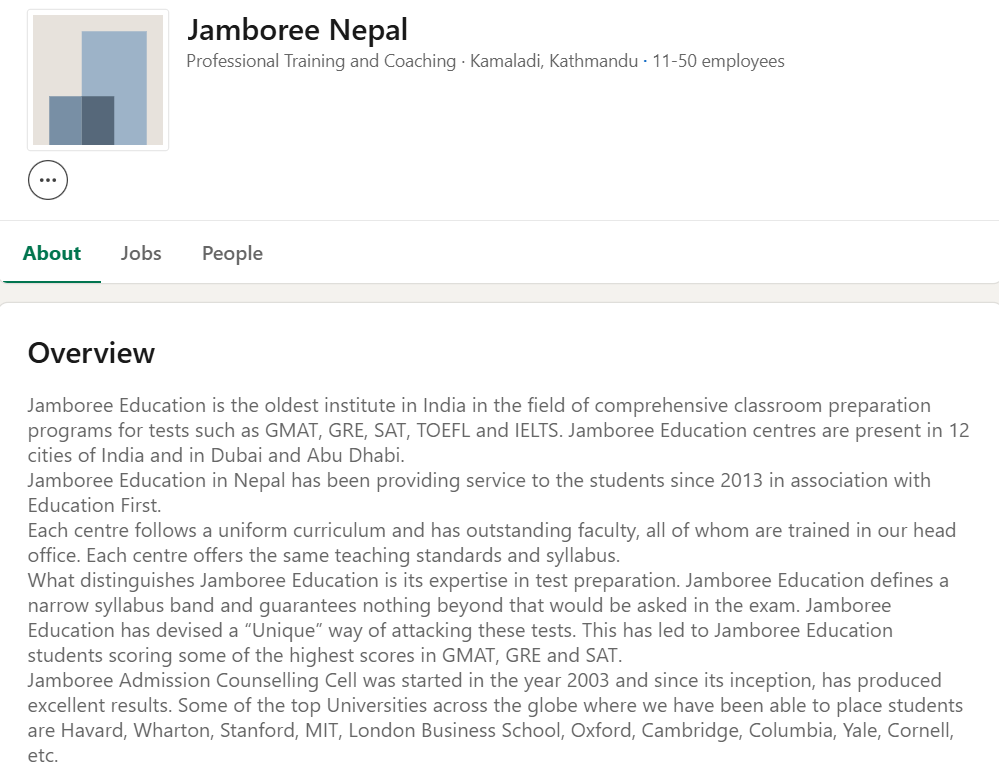Image resolution: width=999 pixels, height=772 pixels.
Task: Click the Overview section heading
Action: (91, 353)
